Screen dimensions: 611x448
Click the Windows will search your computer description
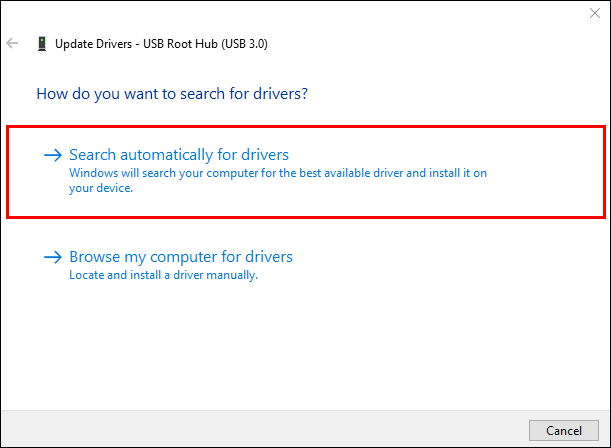click(x=277, y=173)
